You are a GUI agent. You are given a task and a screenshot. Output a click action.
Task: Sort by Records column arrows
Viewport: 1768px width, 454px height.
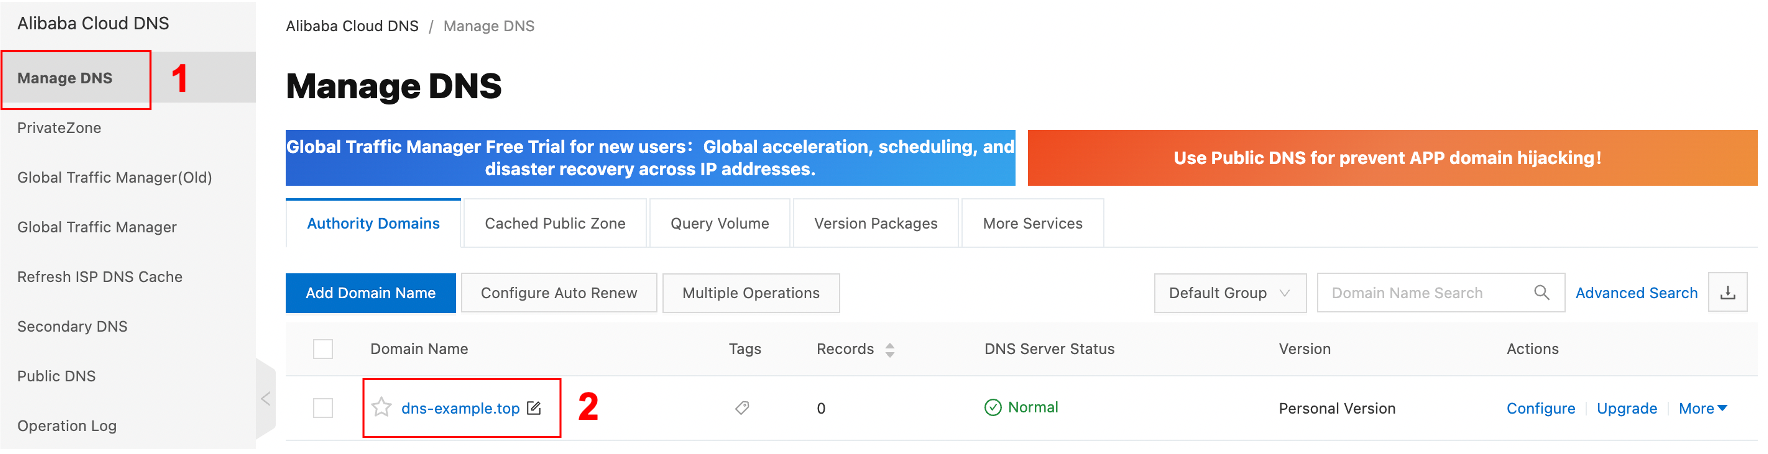click(x=890, y=350)
